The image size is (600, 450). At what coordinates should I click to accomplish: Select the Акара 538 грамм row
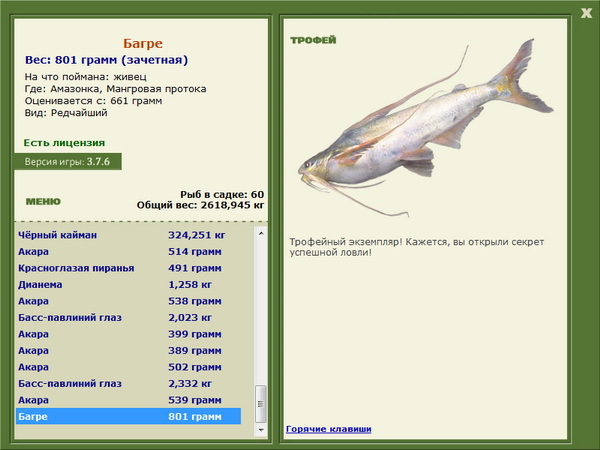pos(129,301)
